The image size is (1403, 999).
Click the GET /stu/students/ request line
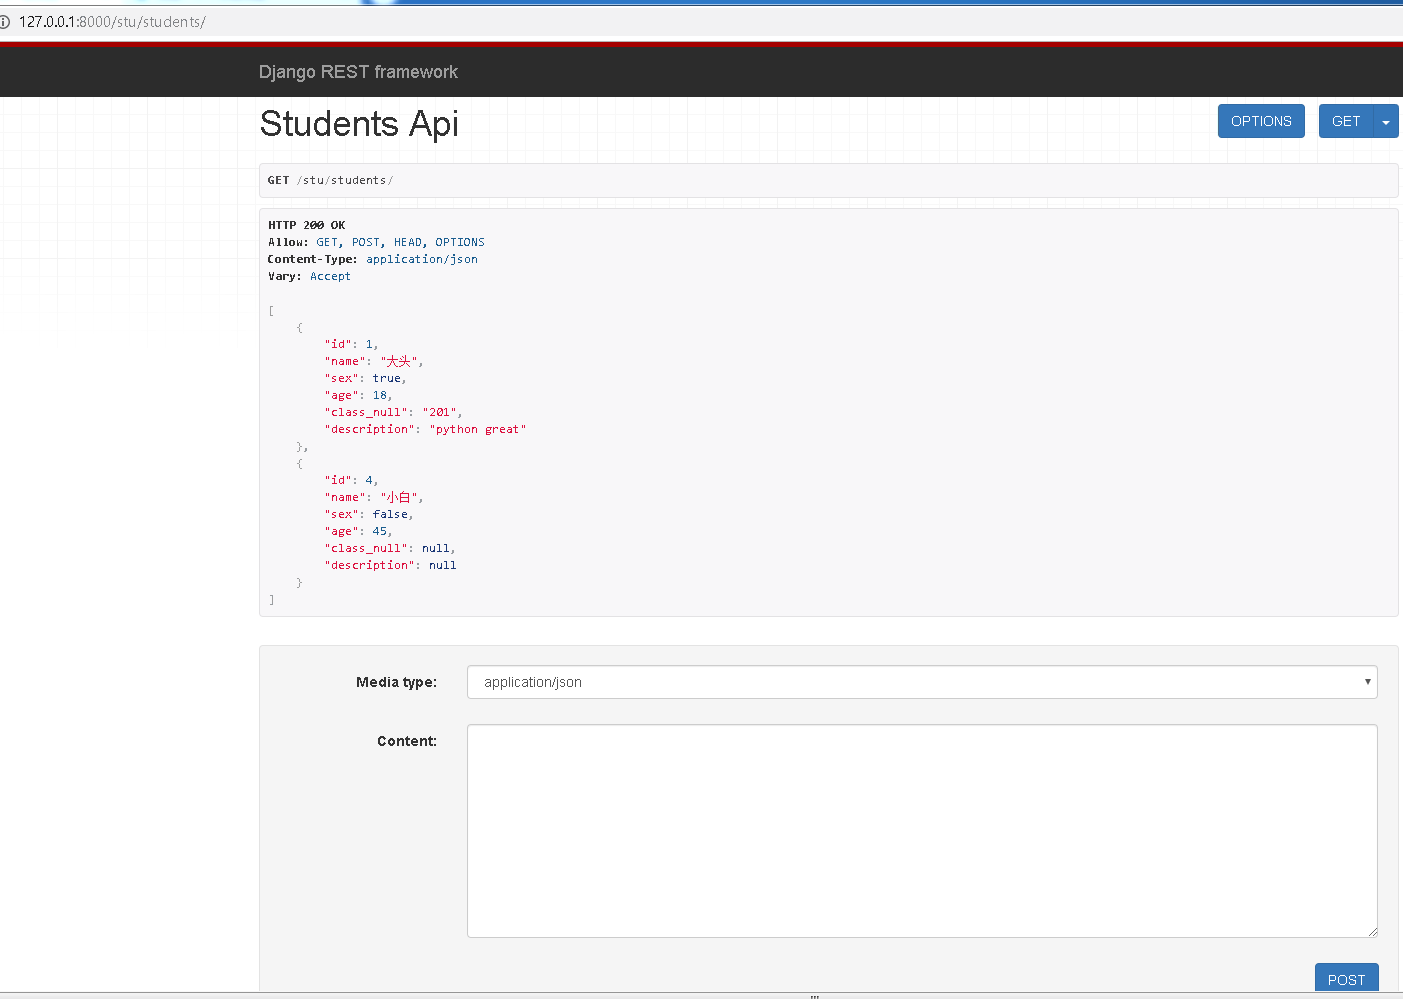pos(330,180)
